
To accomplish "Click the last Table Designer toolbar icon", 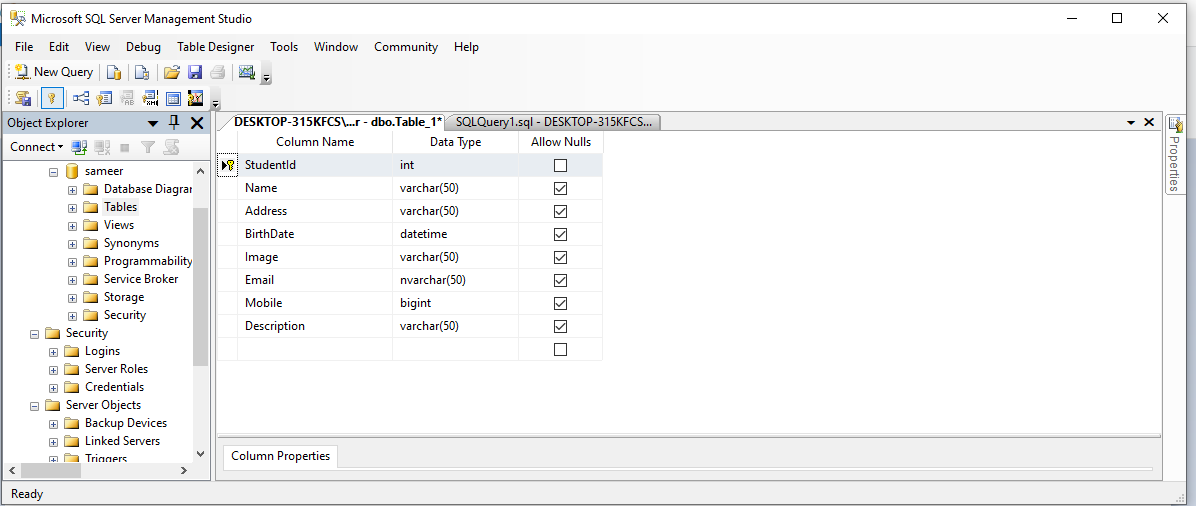I will click(x=195, y=98).
